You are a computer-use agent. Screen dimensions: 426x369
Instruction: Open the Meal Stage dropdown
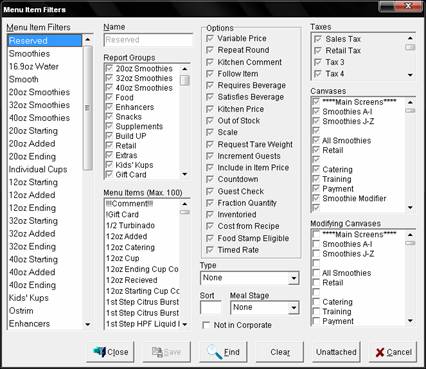click(294, 307)
